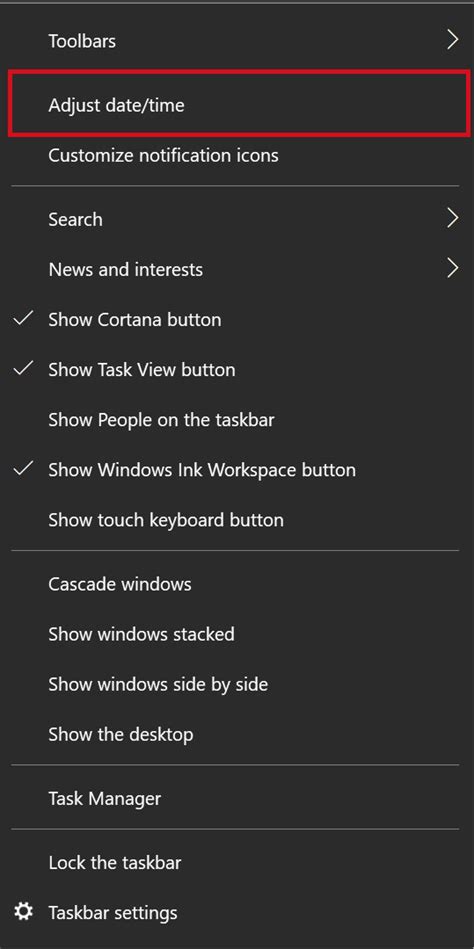Screen dimensions: 474x949
Task: Expand News and interests submenu arrow
Action: (x=453, y=268)
